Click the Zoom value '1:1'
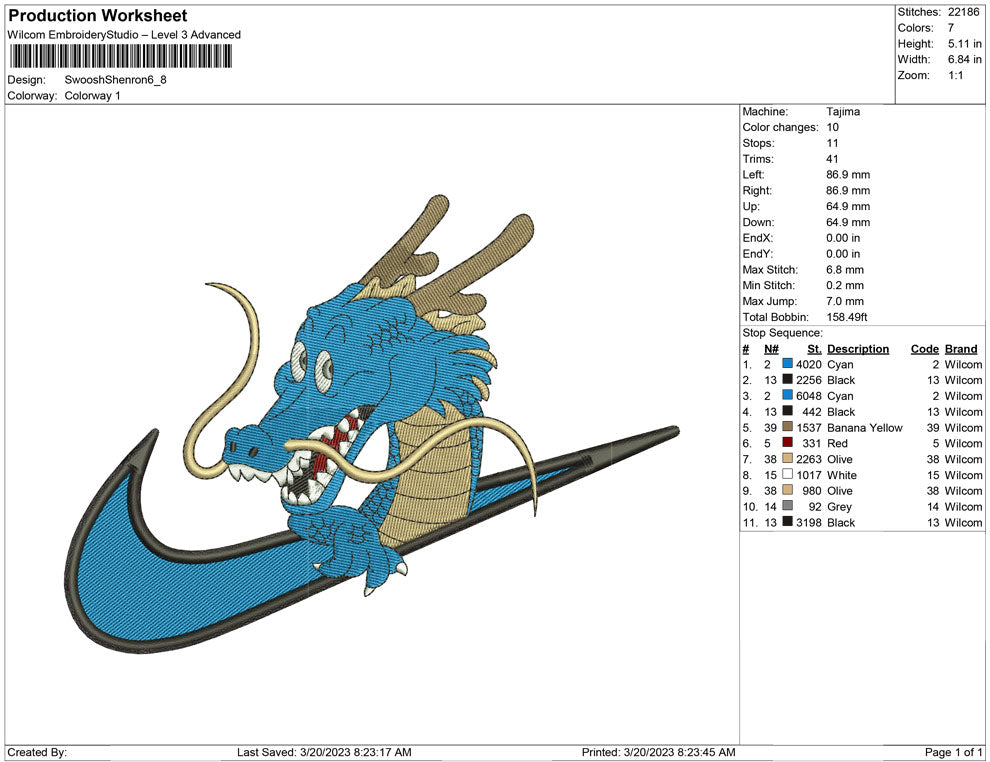The image size is (990, 762). click(x=956, y=75)
